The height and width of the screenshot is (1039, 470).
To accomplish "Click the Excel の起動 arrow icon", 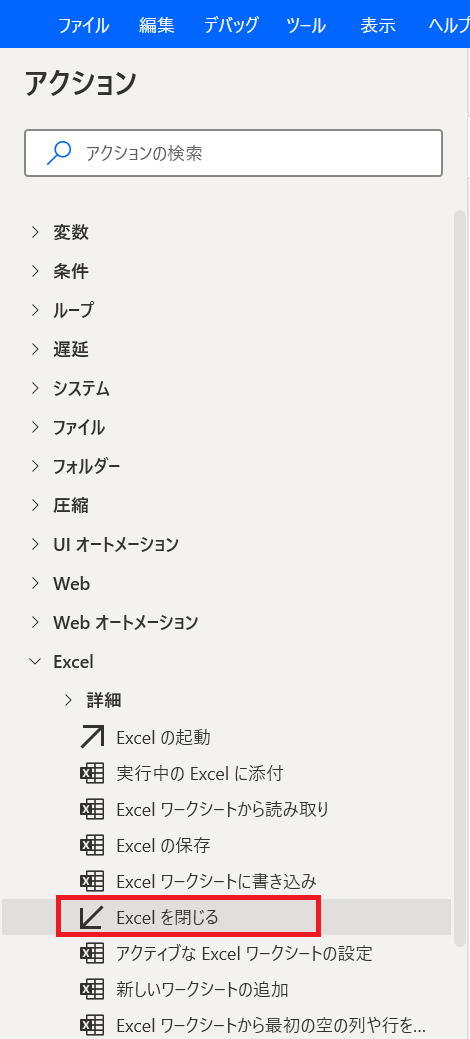I will point(91,737).
